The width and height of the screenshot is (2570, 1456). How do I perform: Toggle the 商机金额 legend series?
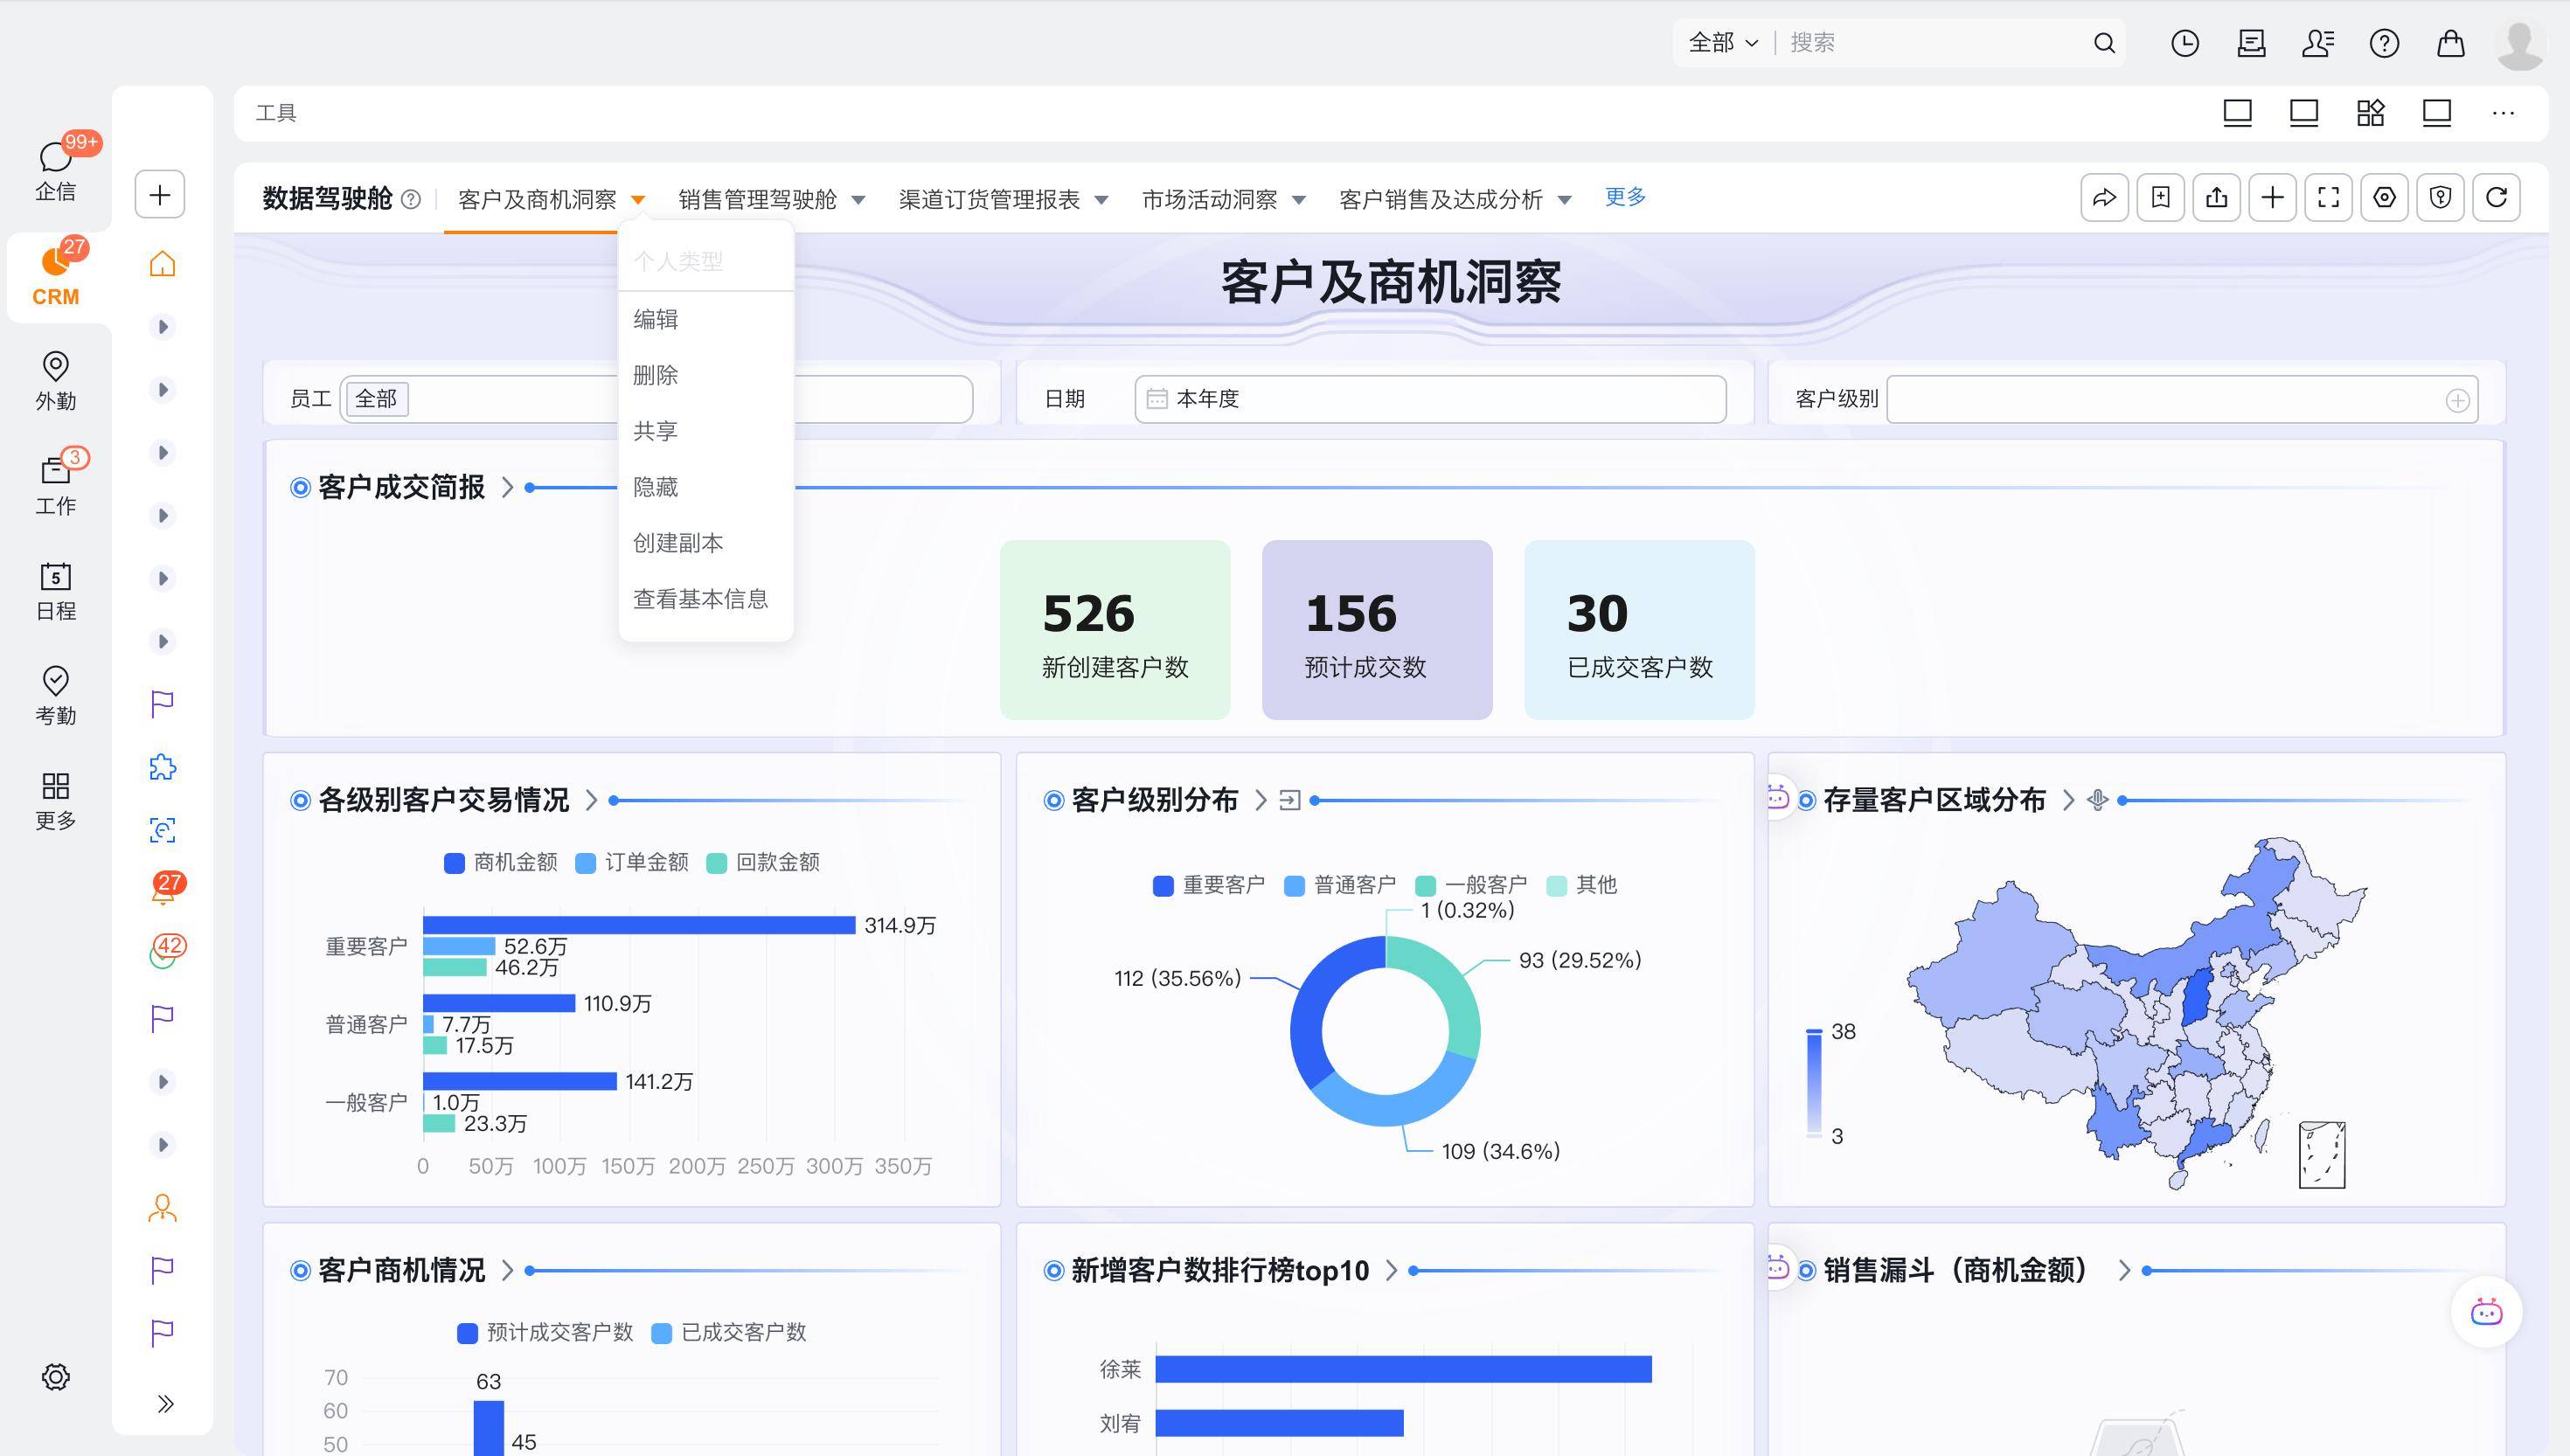(x=501, y=862)
